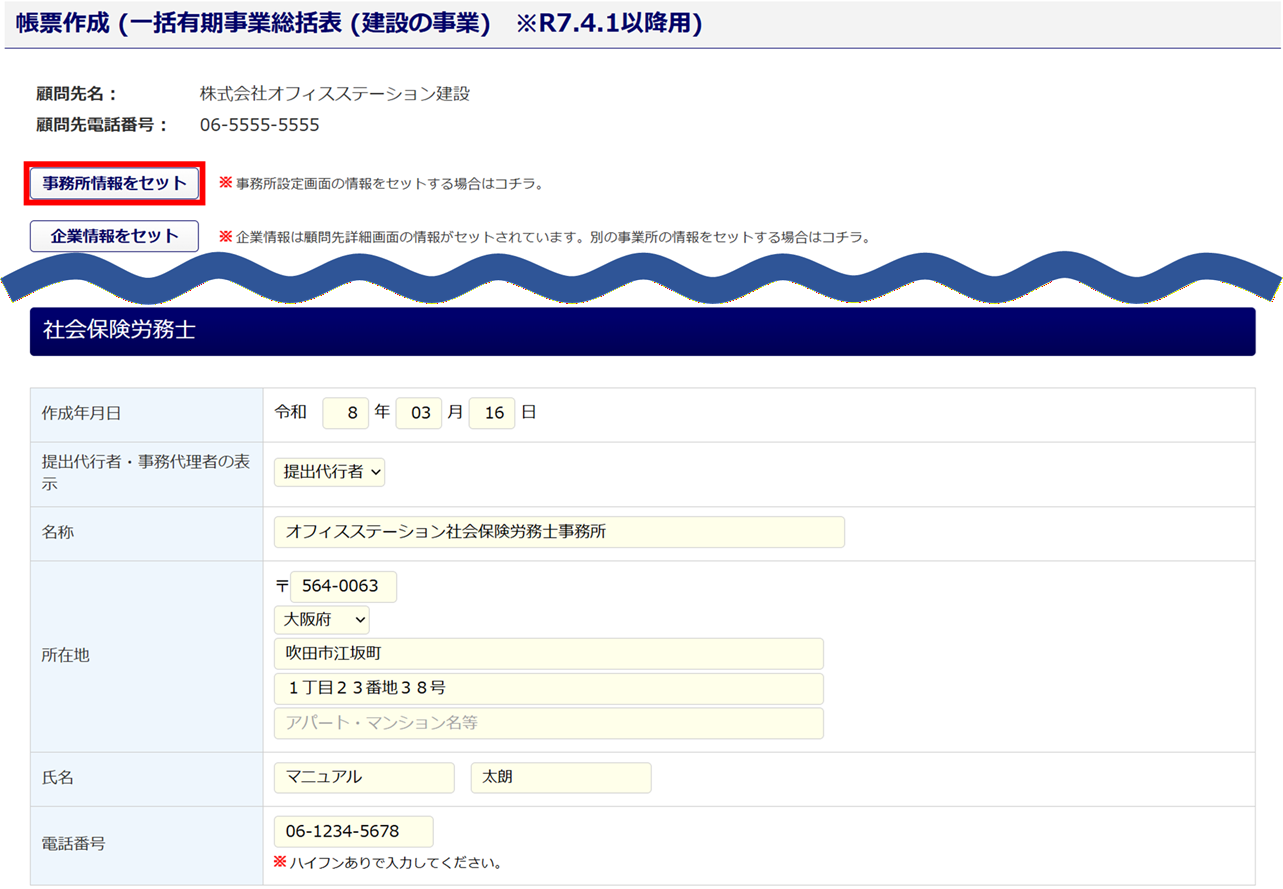The image size is (1283, 889).
Task: Click the client name 株式会社オフィスステーション建設
Action: pyautogui.click(x=334, y=94)
